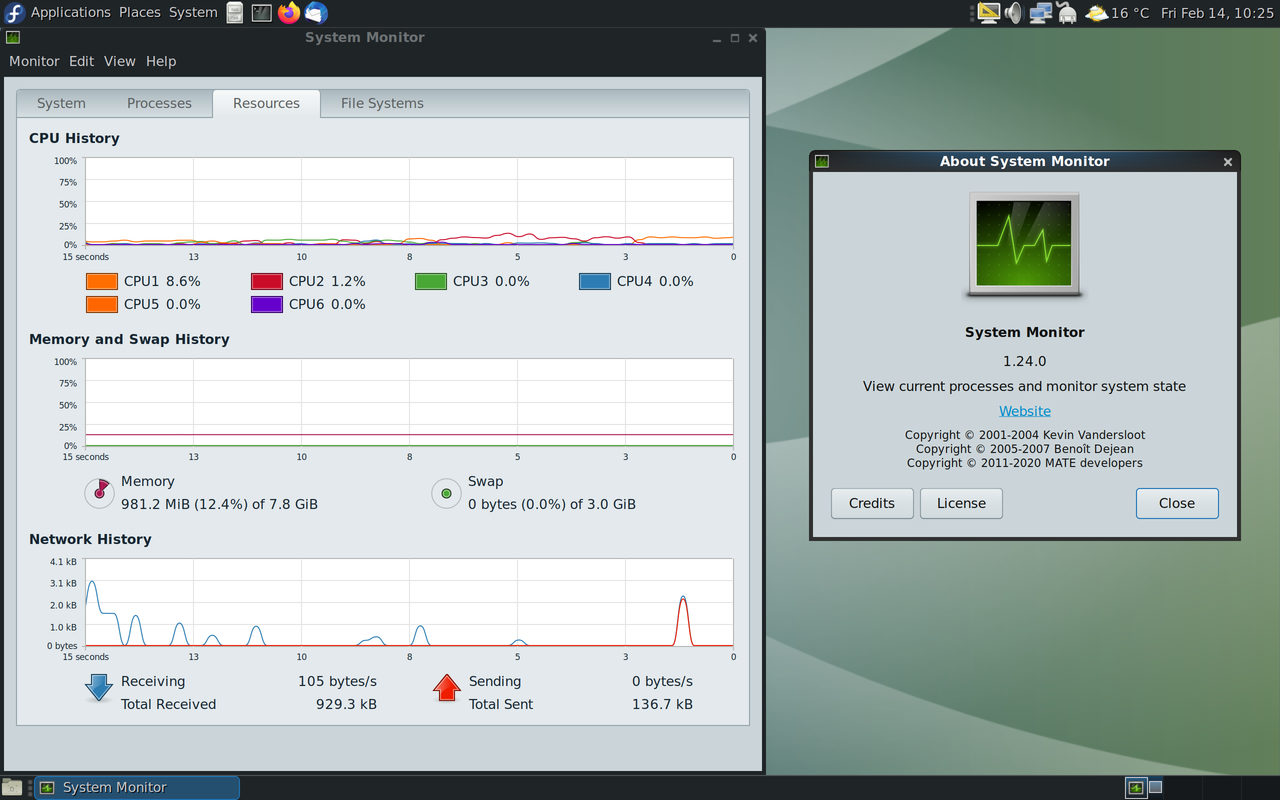Click the Swap pie chart icon
1280x800 pixels.
pyautogui.click(x=446, y=493)
